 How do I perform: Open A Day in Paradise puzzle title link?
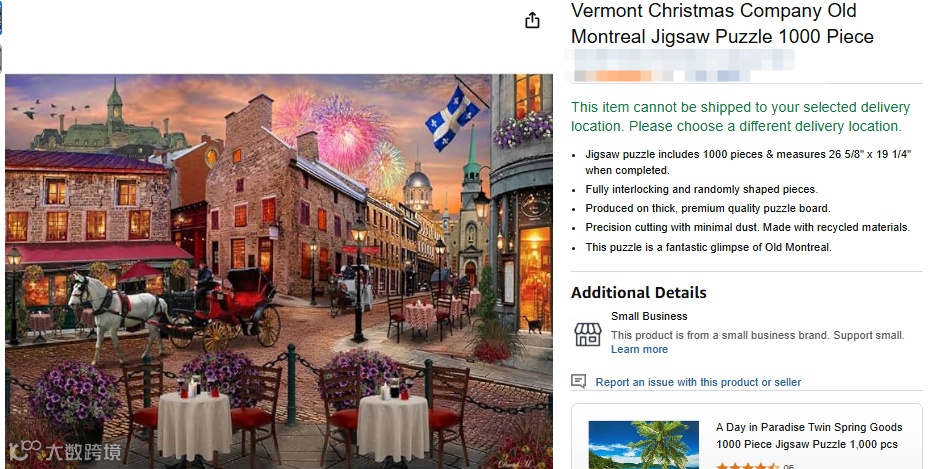(x=809, y=435)
